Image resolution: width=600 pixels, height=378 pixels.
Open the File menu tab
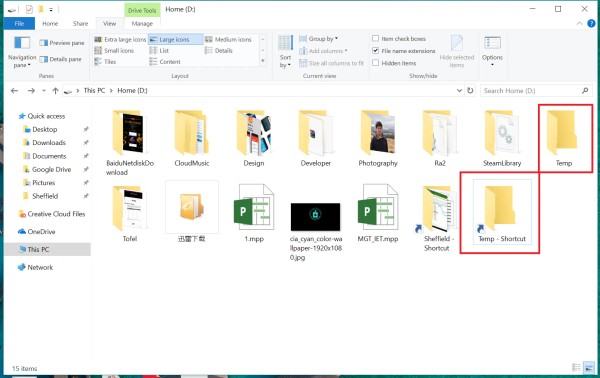tap(19, 23)
